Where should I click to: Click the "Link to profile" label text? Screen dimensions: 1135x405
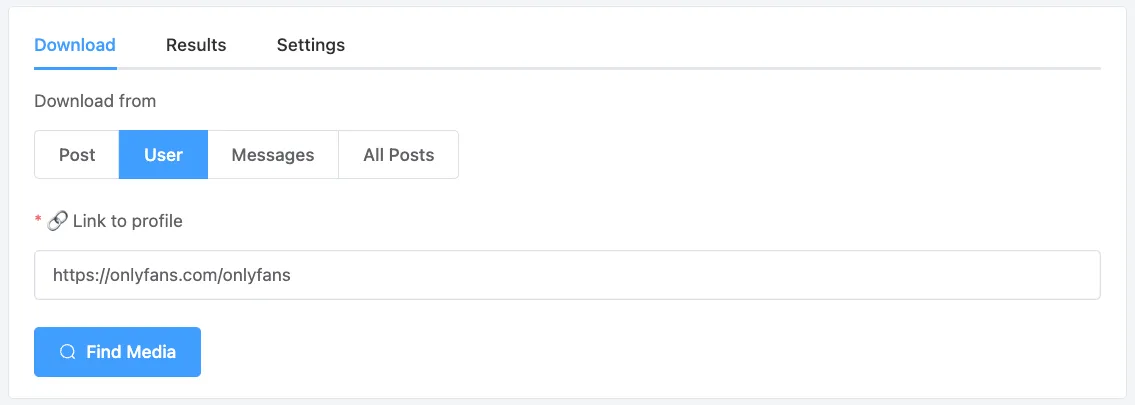[128, 221]
